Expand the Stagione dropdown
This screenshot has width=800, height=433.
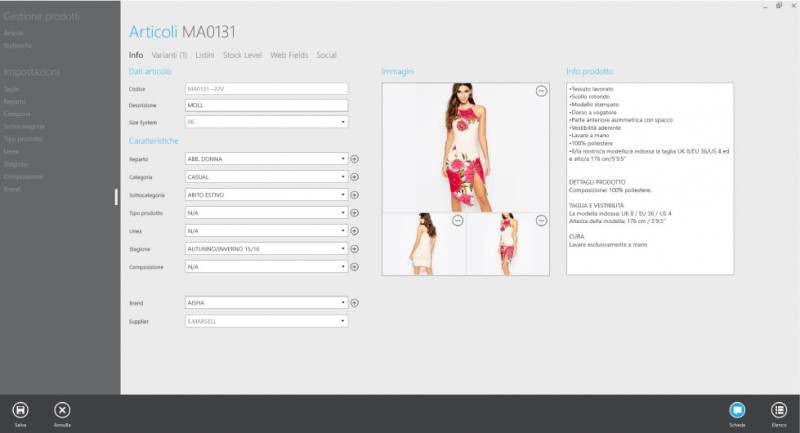point(343,249)
